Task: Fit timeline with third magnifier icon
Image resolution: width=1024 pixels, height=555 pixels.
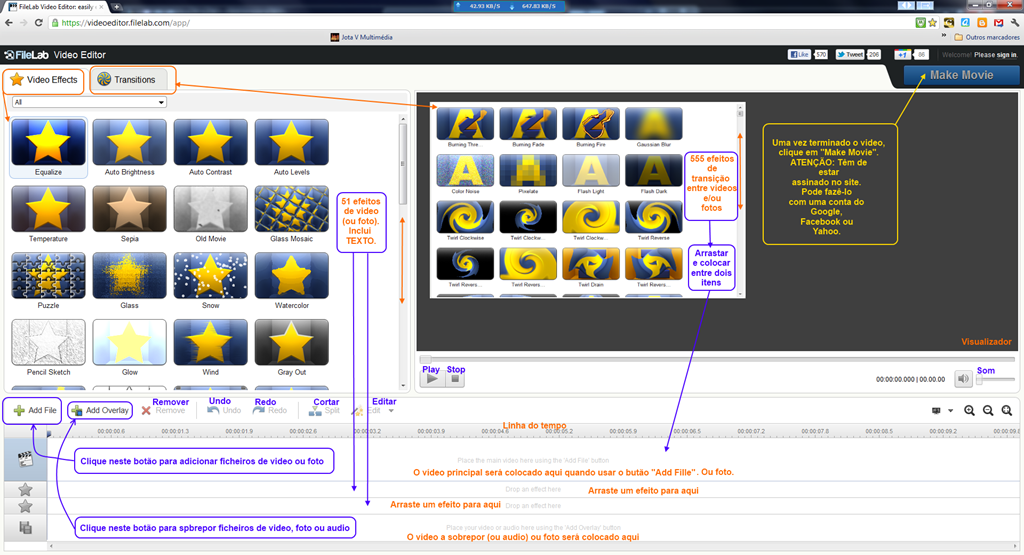Action: click(x=1007, y=411)
